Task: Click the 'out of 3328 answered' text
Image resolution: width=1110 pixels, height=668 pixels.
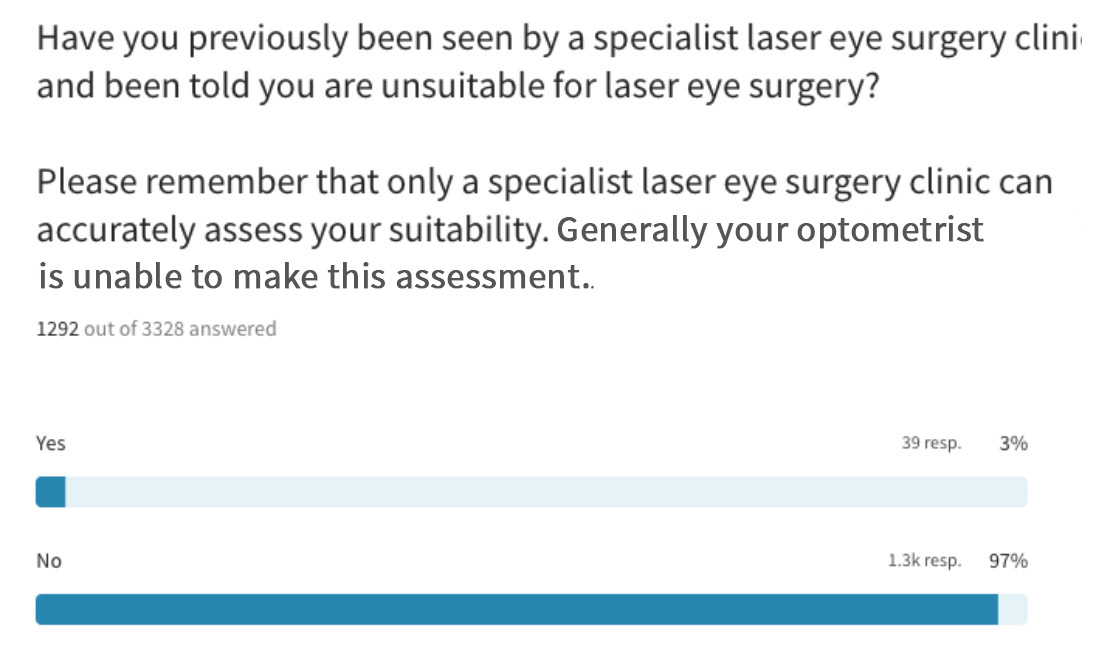Action: coord(180,329)
